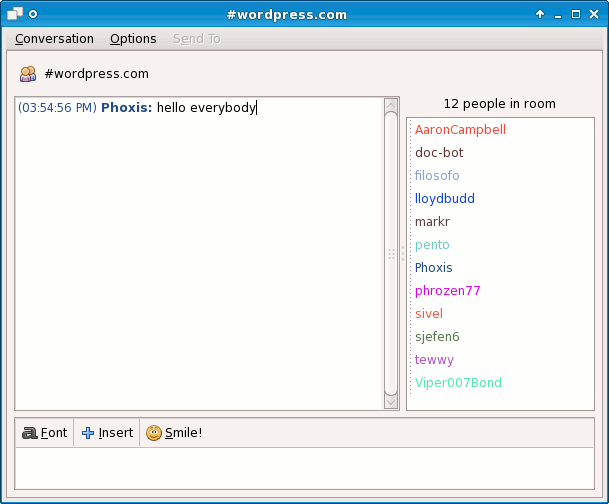609x504 pixels.
Task: Click the window menu icon in title bar
Action: [x=15, y=14]
